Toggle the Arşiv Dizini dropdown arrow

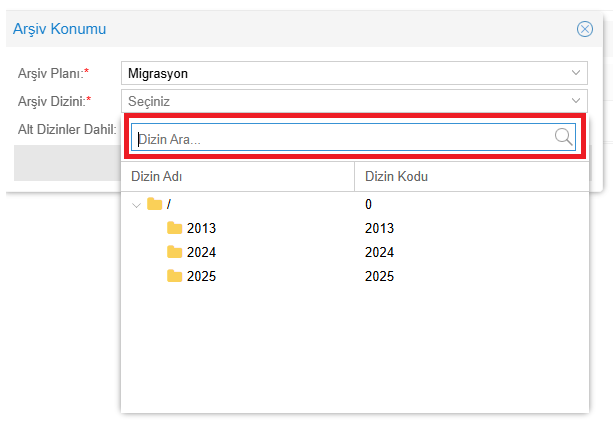(x=576, y=100)
